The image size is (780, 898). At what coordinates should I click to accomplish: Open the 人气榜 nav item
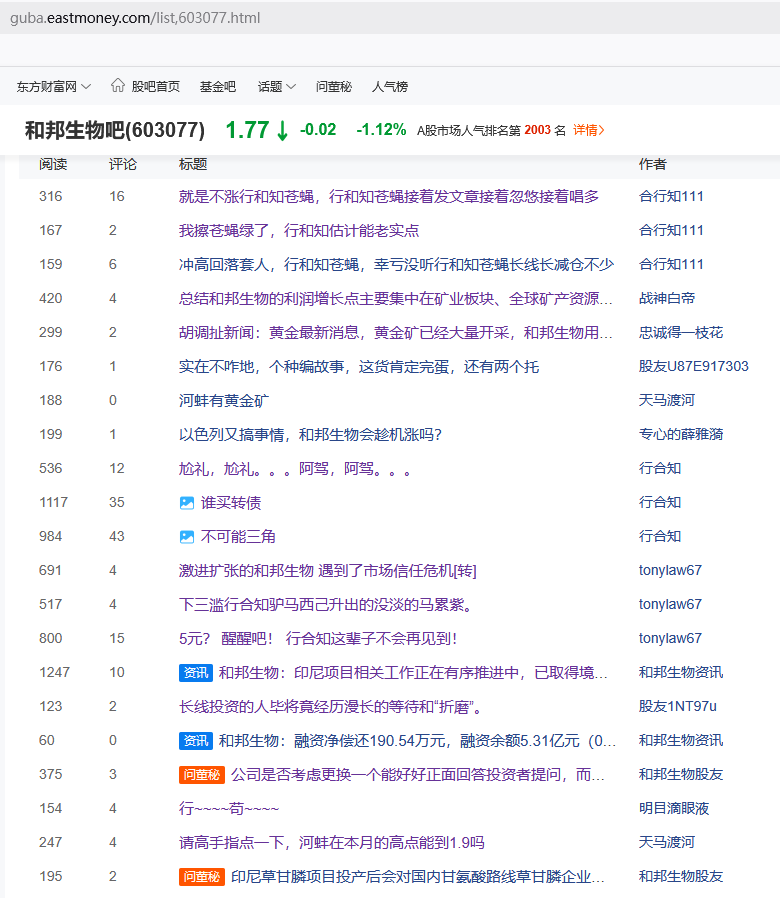pyautogui.click(x=390, y=86)
